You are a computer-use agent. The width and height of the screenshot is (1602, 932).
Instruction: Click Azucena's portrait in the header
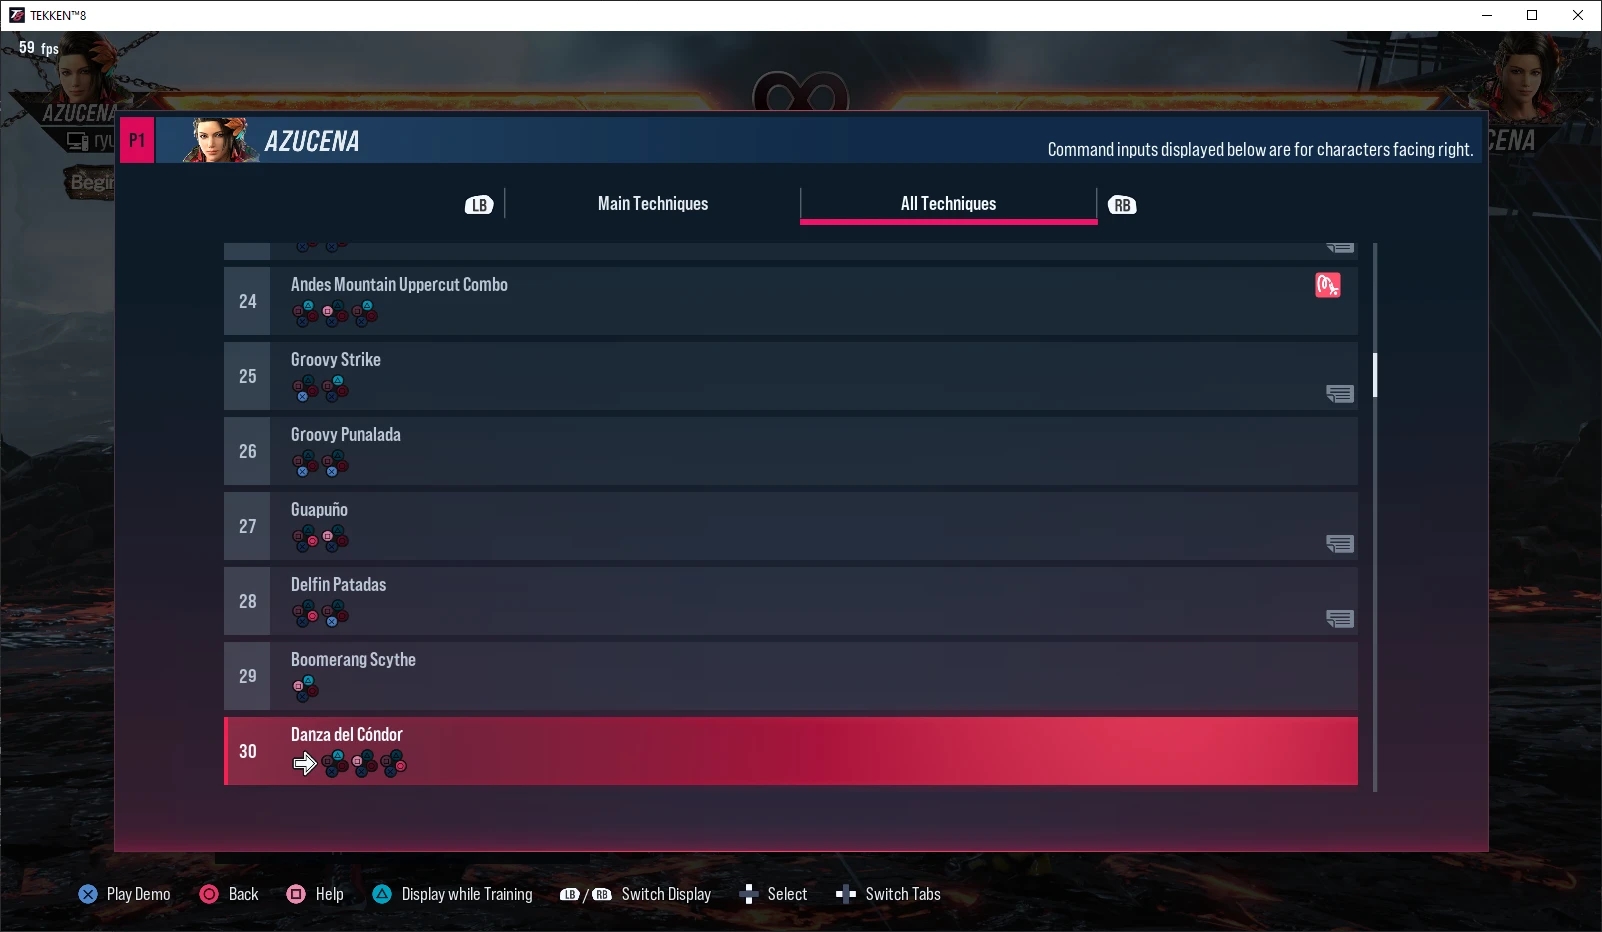(x=220, y=140)
